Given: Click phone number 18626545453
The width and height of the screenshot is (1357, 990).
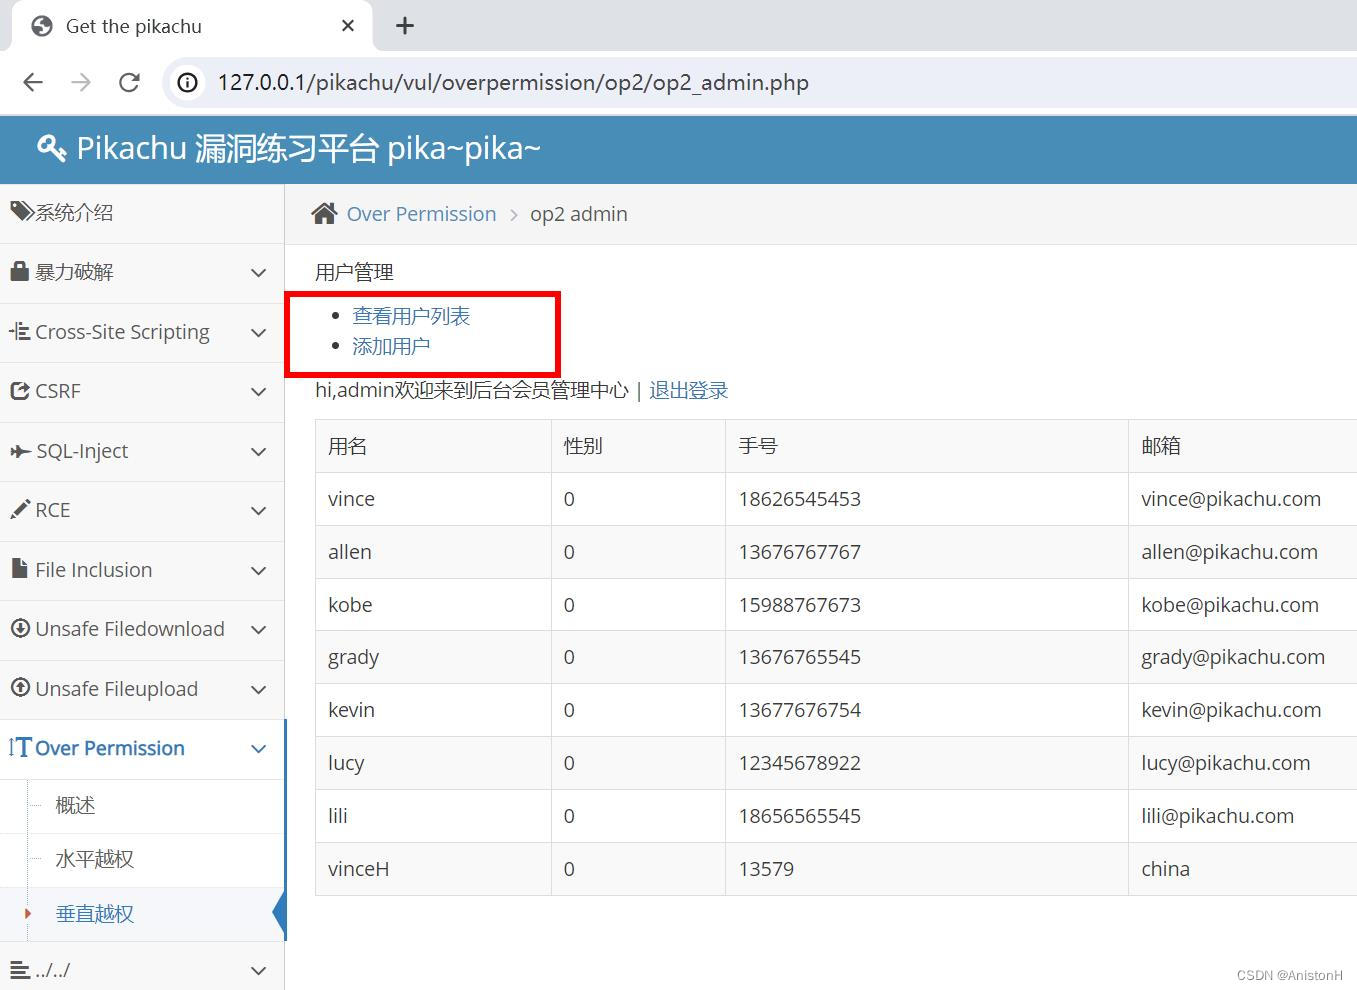Looking at the screenshot, I should click(x=799, y=499).
